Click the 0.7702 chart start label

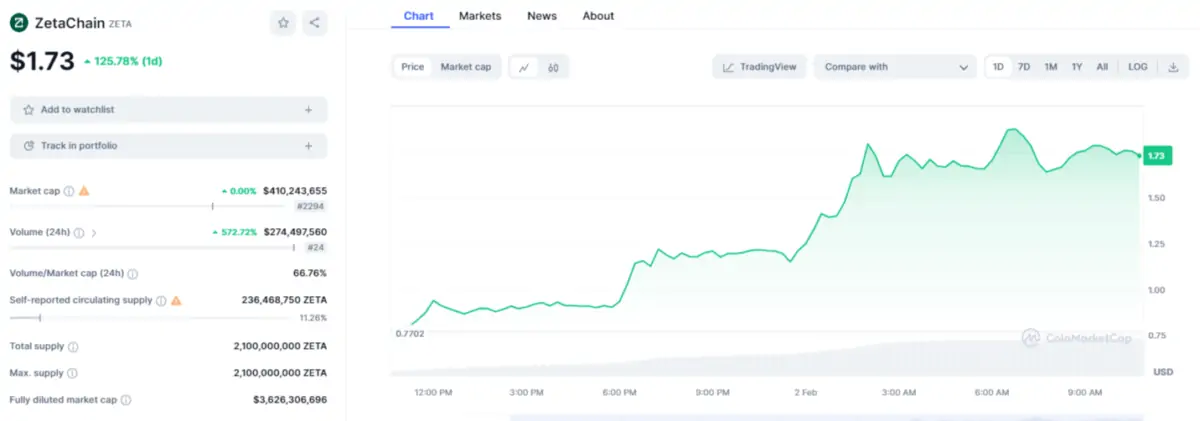[410, 333]
